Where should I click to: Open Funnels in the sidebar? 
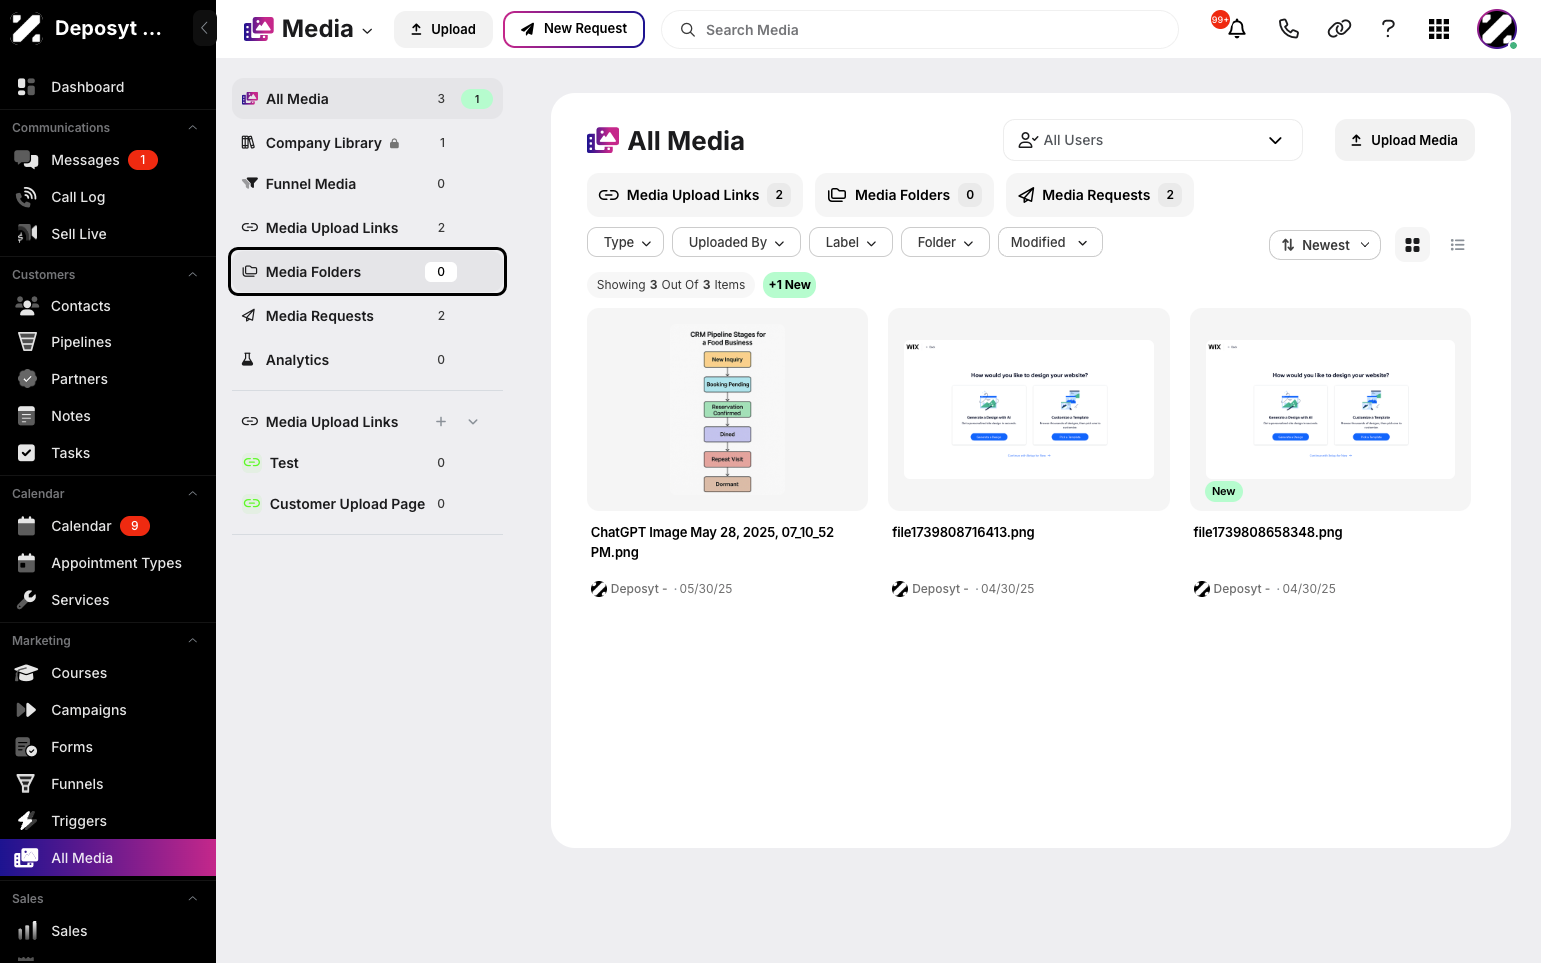[108, 784]
